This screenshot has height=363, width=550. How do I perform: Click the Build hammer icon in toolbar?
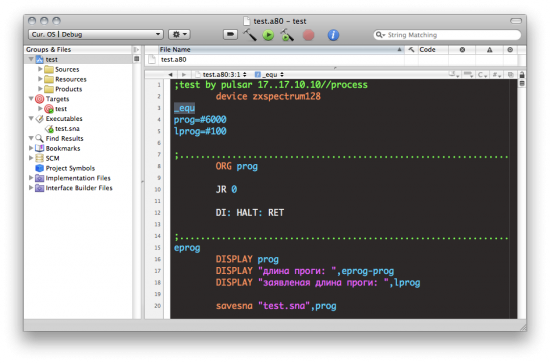coord(250,35)
